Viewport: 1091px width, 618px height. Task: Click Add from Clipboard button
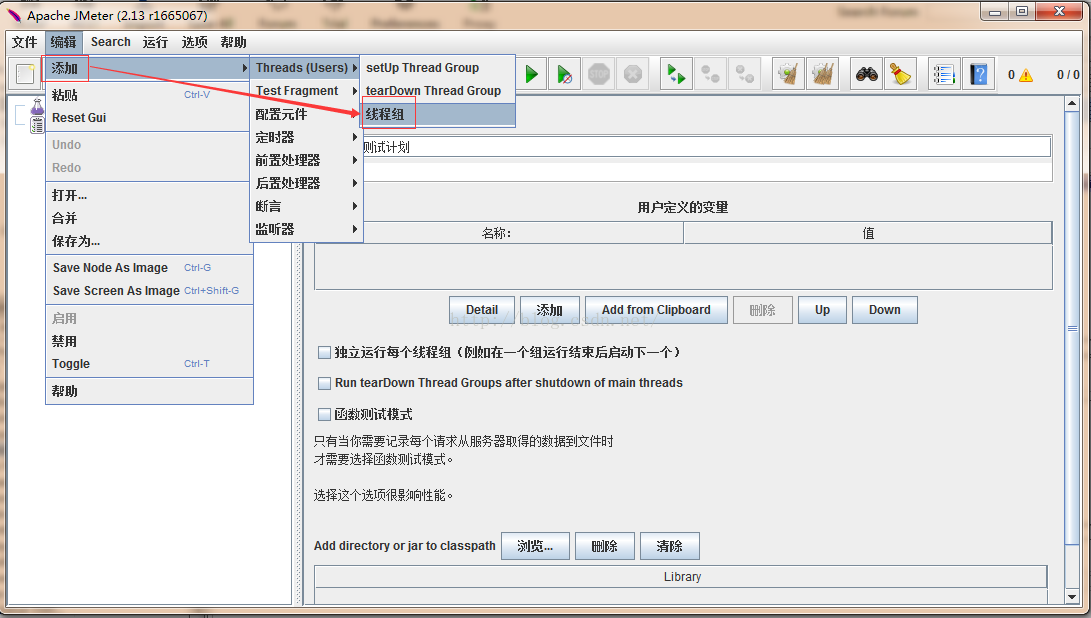[656, 310]
